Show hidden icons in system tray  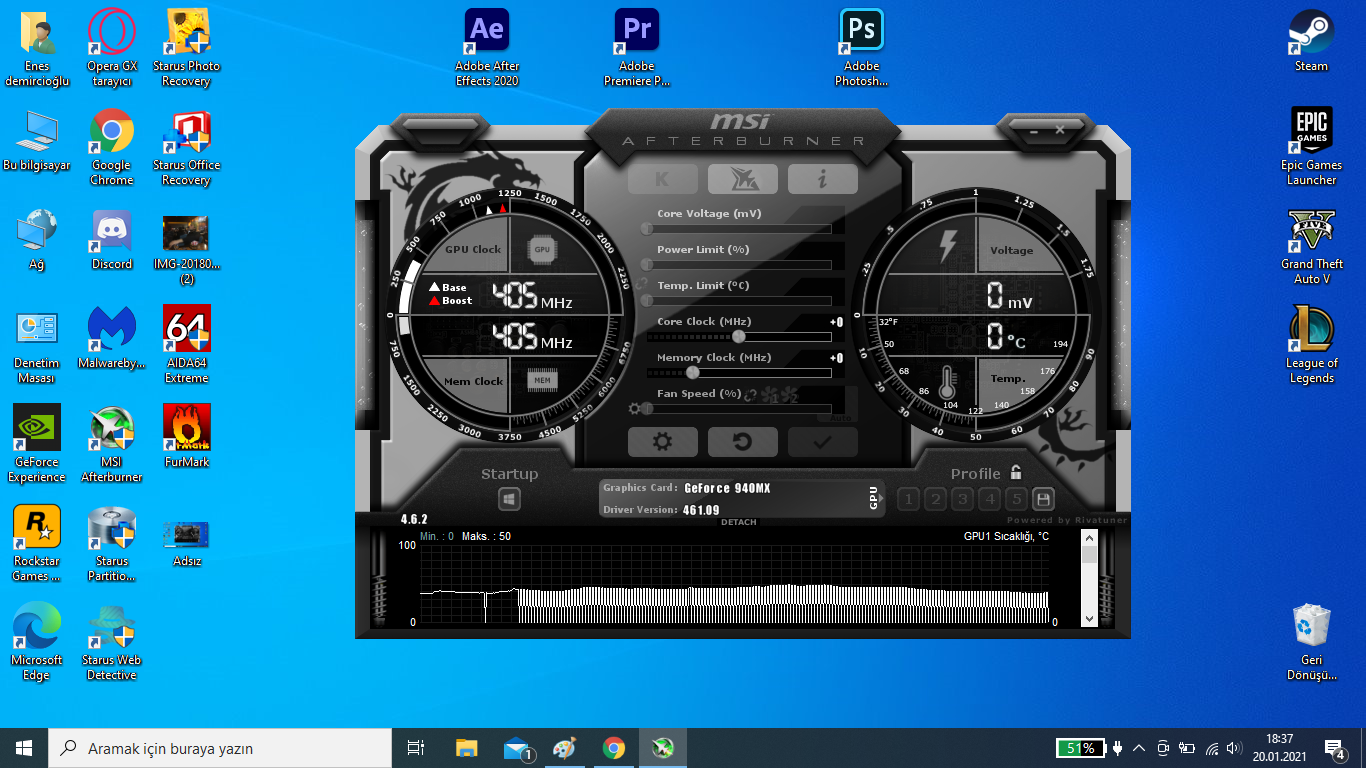tap(1138, 748)
